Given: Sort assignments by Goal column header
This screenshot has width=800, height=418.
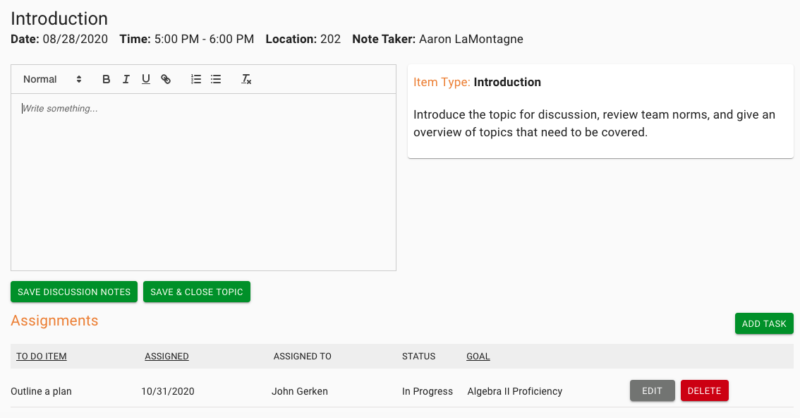Looking at the screenshot, I should click(x=478, y=356).
